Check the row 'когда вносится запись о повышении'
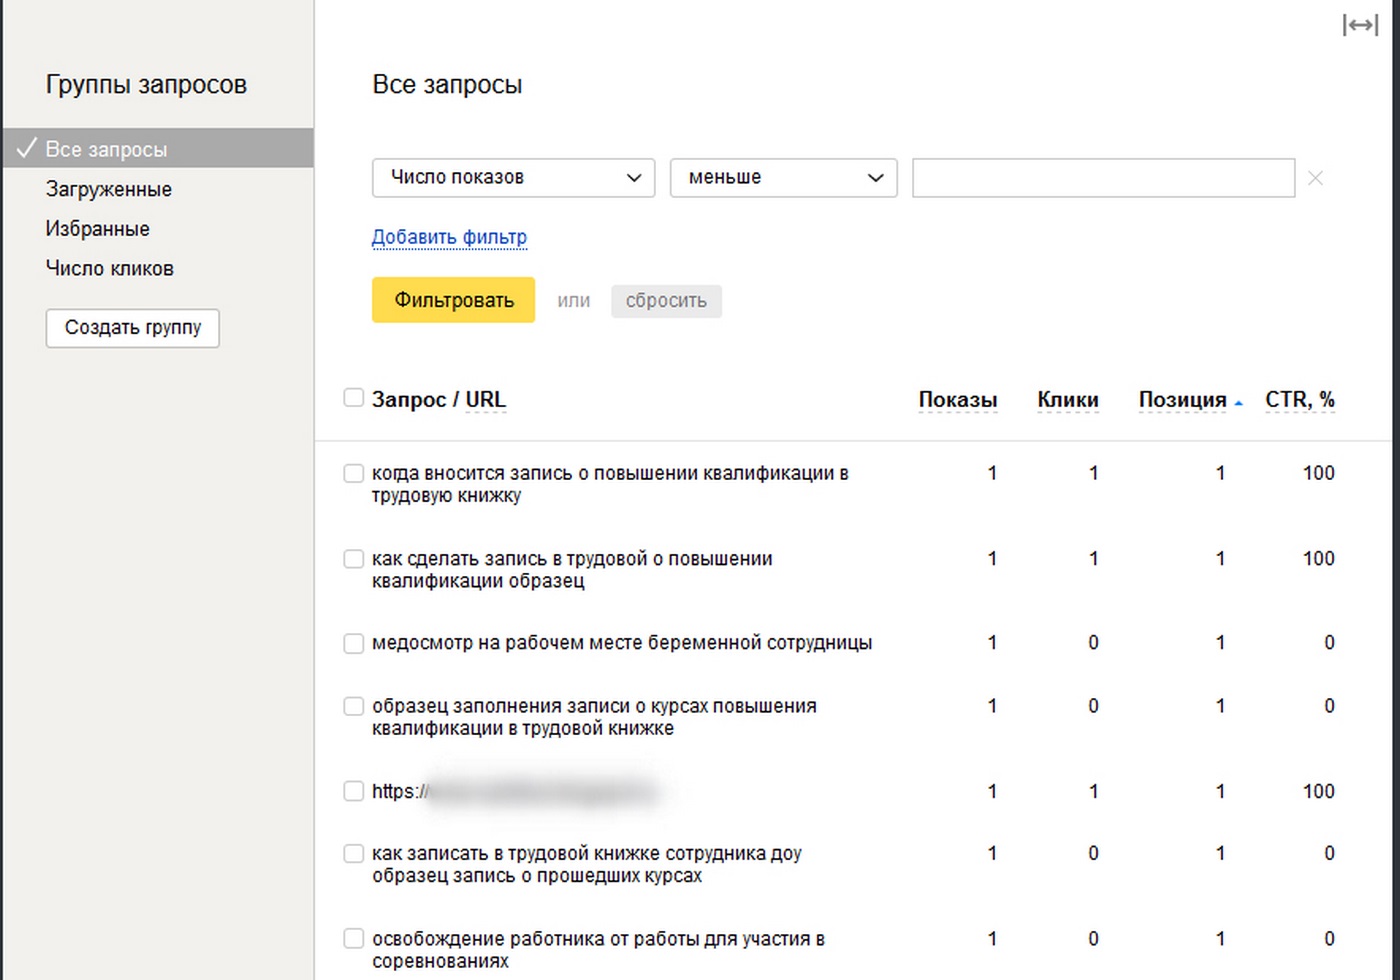Image resolution: width=1400 pixels, height=980 pixels. 353,473
